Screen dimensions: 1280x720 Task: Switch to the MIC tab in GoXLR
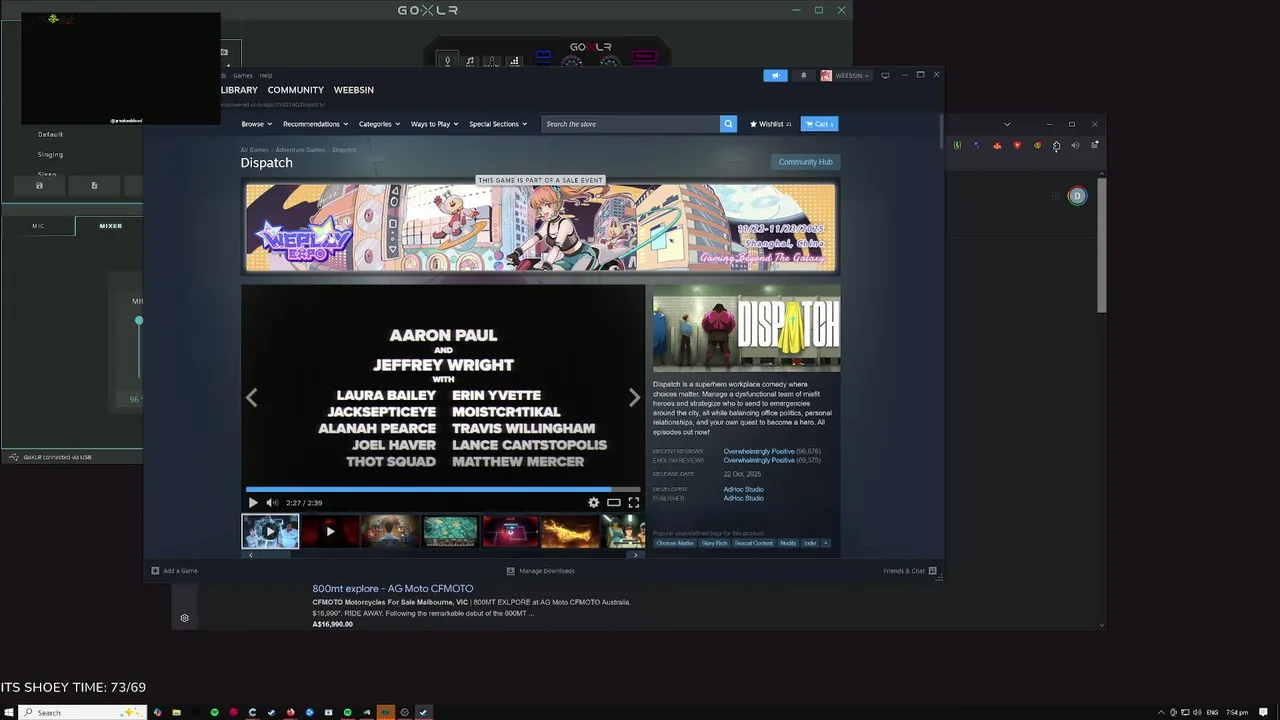click(x=38, y=226)
